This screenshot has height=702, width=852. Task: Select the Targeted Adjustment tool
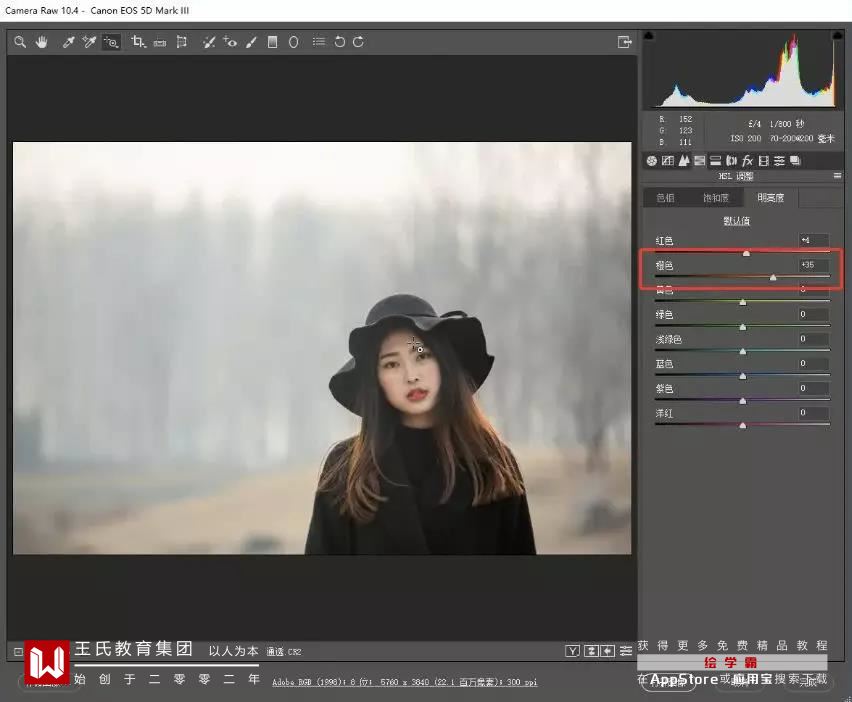tap(111, 42)
